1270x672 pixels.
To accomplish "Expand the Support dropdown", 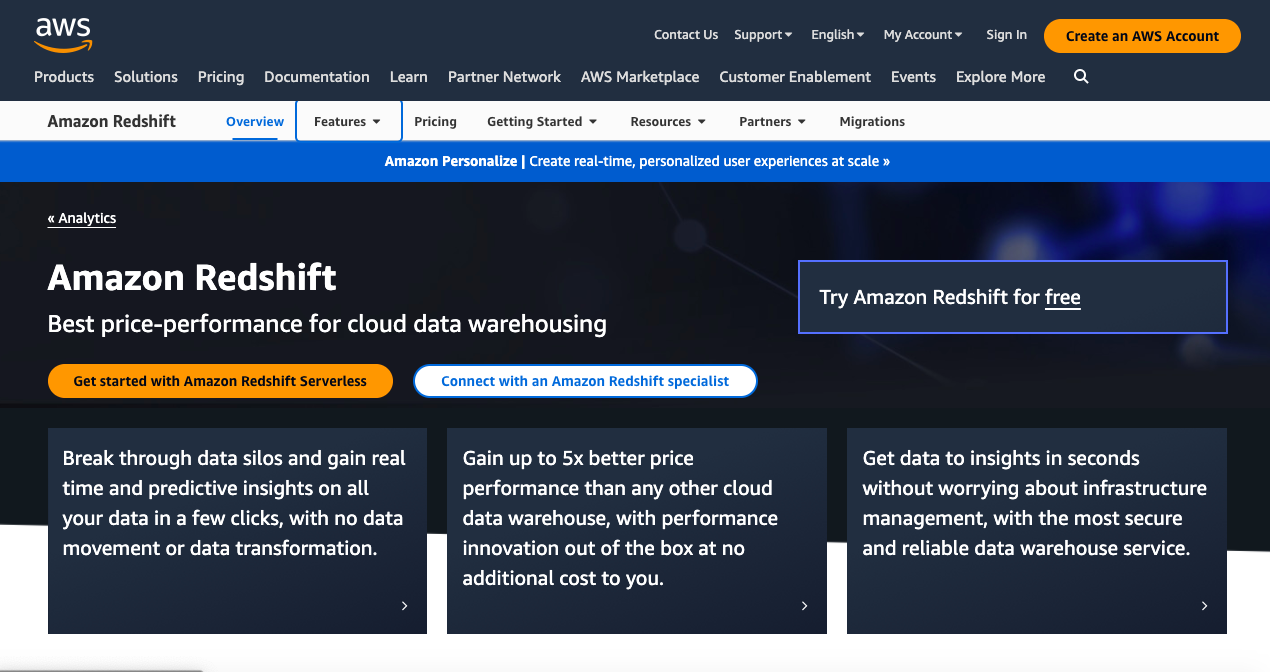I will [763, 35].
